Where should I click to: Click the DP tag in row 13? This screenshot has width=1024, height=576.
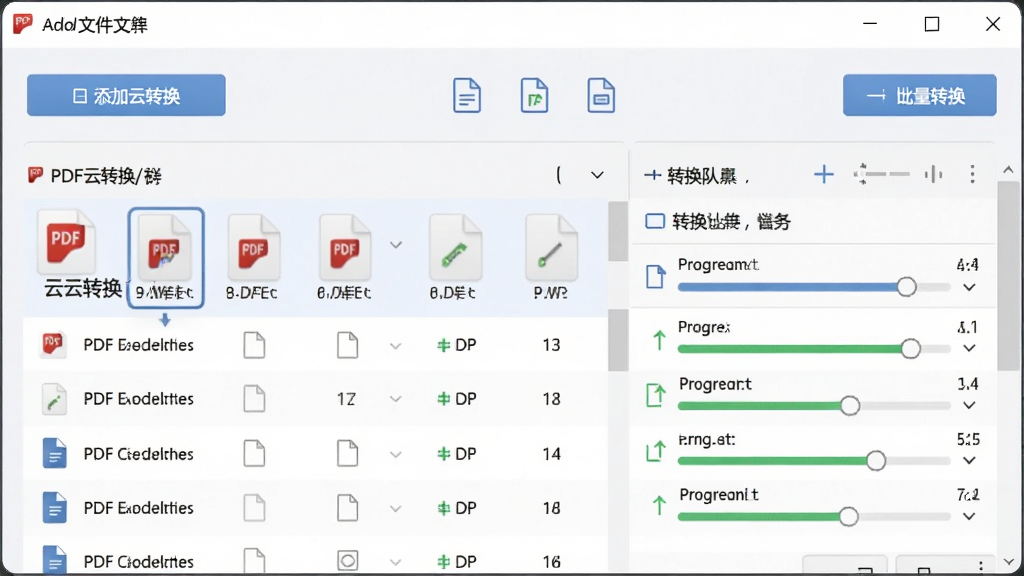[x=456, y=345]
